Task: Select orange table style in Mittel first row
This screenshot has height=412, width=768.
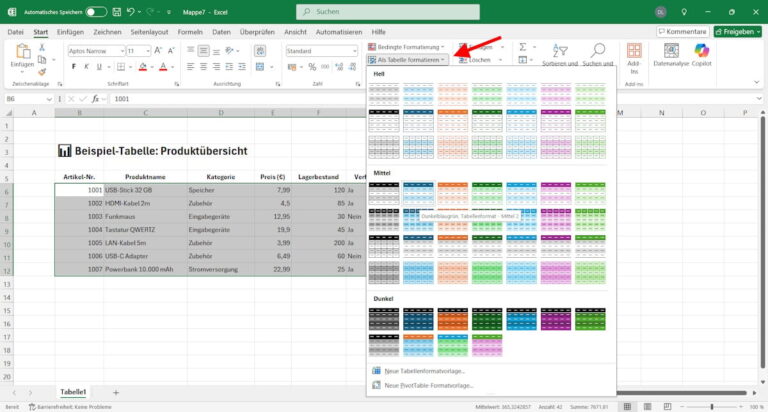Action: pos(453,194)
